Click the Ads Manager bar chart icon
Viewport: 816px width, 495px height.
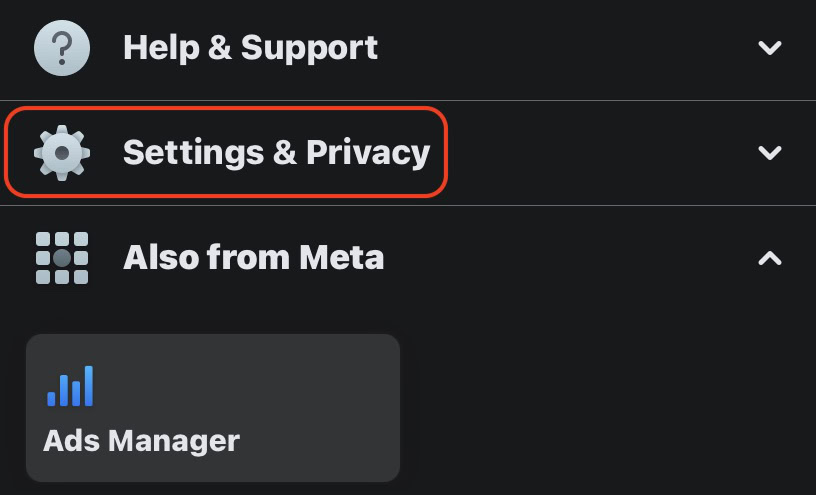coord(70,386)
